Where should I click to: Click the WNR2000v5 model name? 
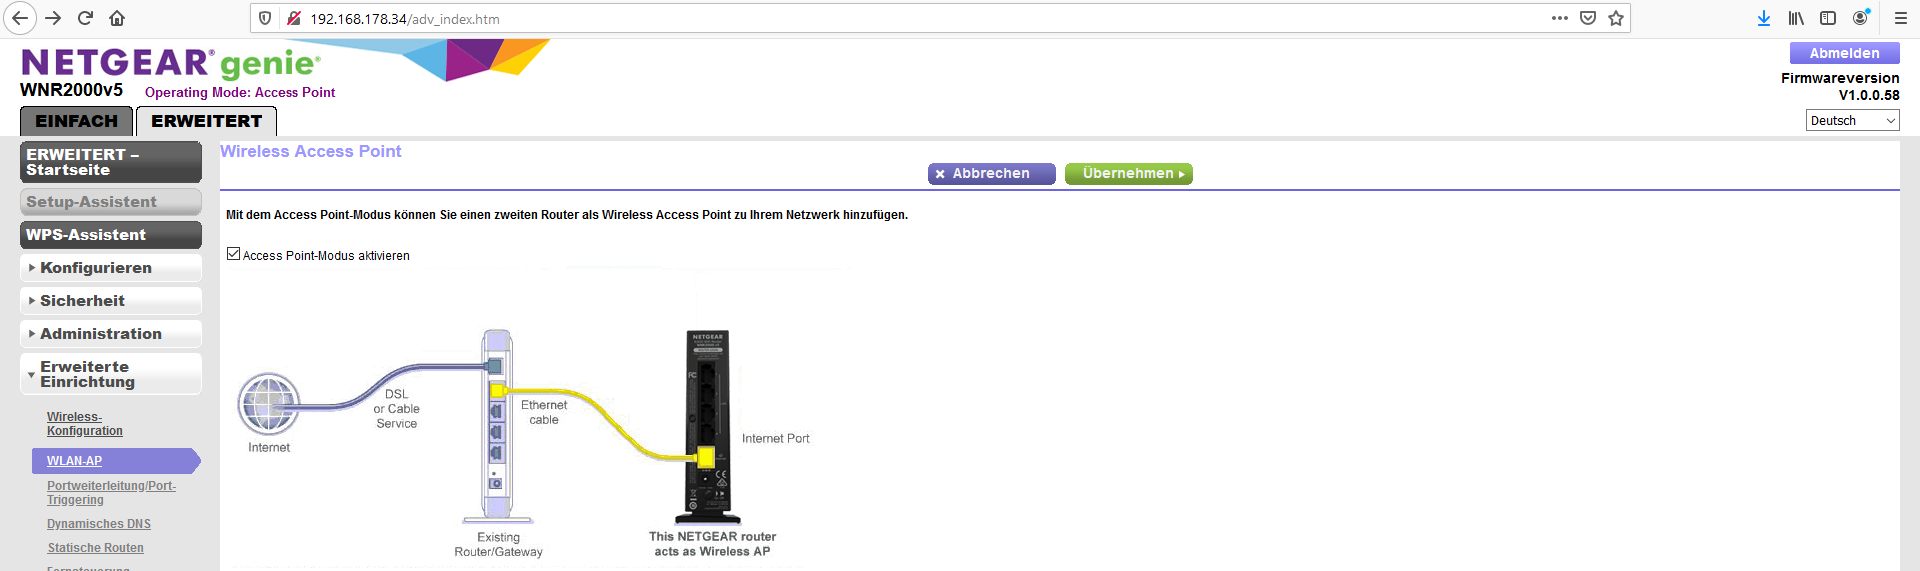click(71, 90)
